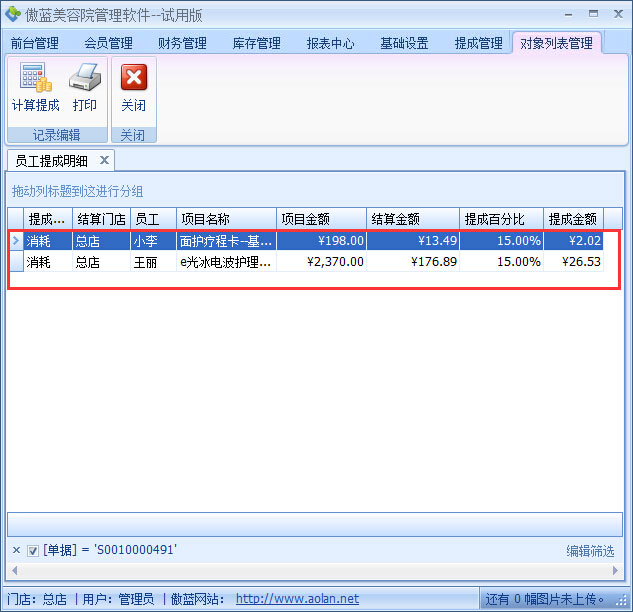
Task: Click the app logo in title bar
Action: point(13,14)
